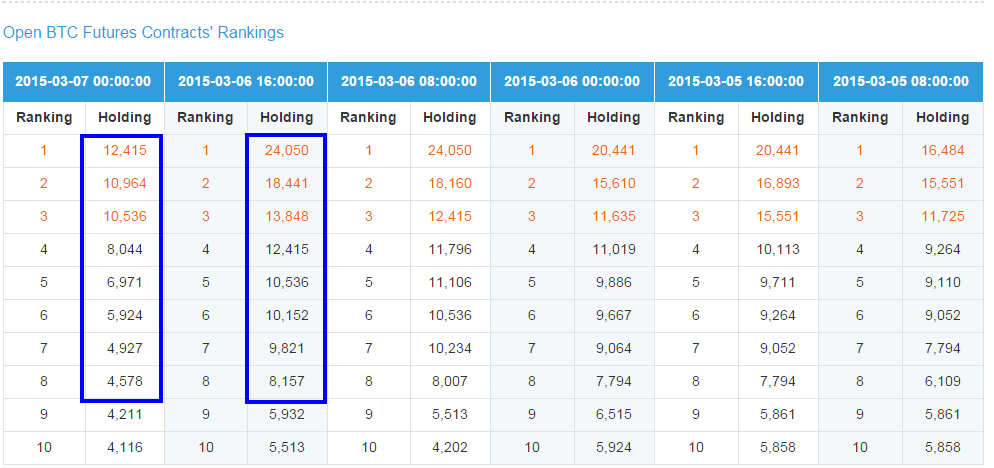Click the 16,893 holding value
The image size is (994, 468).
778,183
